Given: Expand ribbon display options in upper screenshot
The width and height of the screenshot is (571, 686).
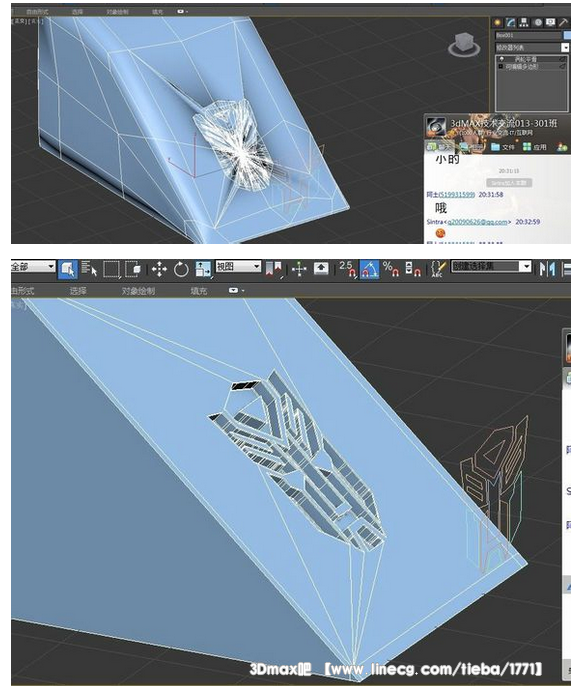Looking at the screenshot, I should click(x=182, y=11).
